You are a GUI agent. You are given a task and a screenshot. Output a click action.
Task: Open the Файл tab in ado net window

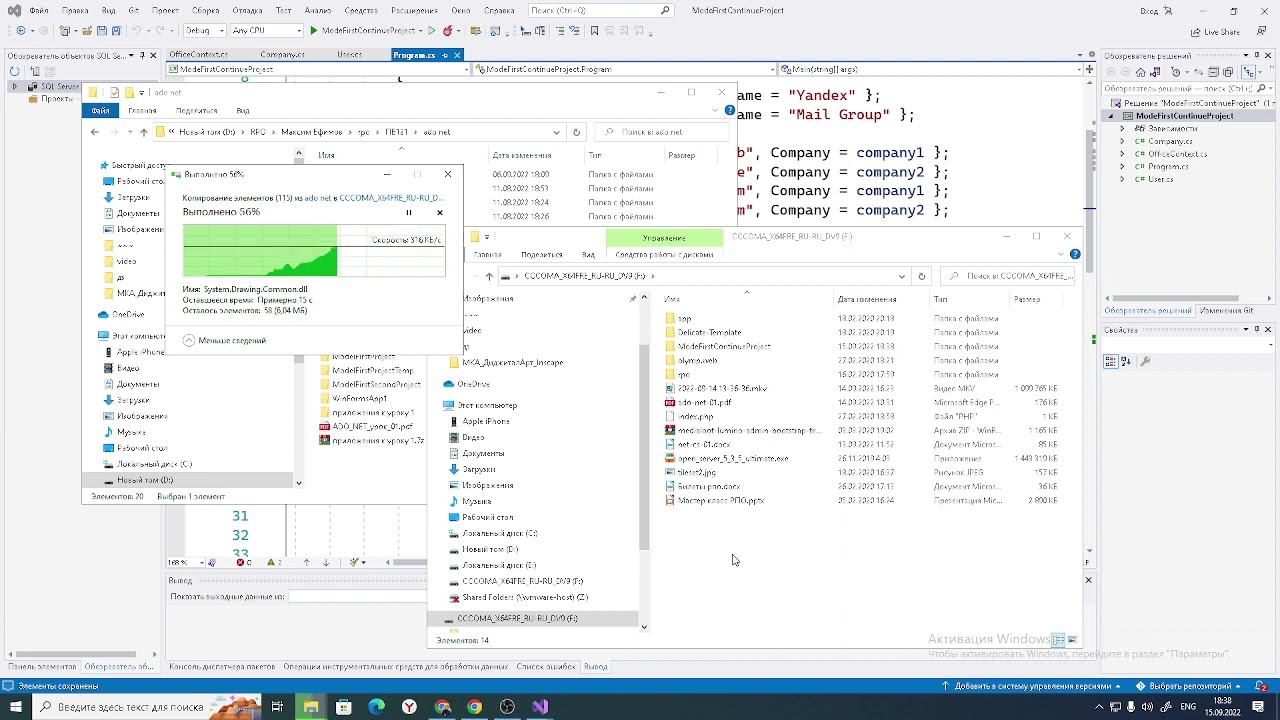(100, 111)
